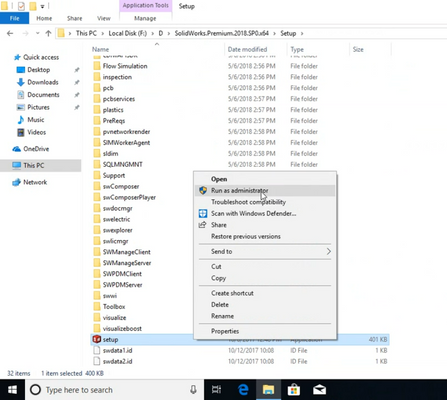The width and height of the screenshot is (447, 400).
Task: Click Local Disk (F:) in the address bar
Action: 127,33
